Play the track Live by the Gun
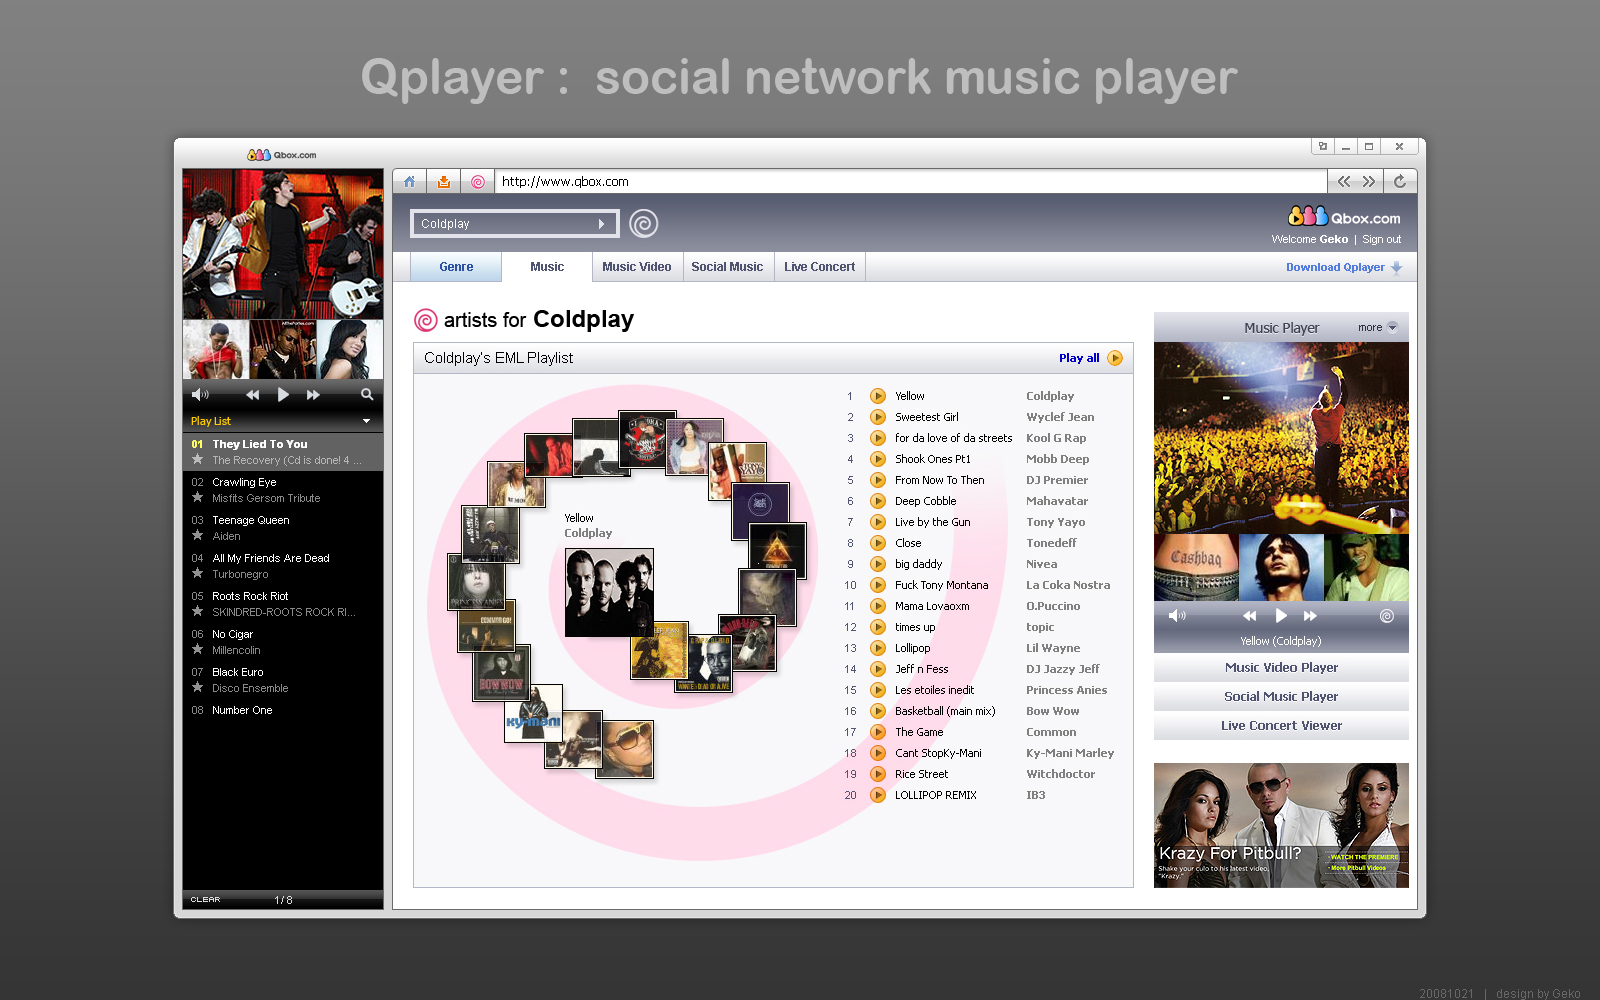1600x1000 pixels. [x=878, y=522]
